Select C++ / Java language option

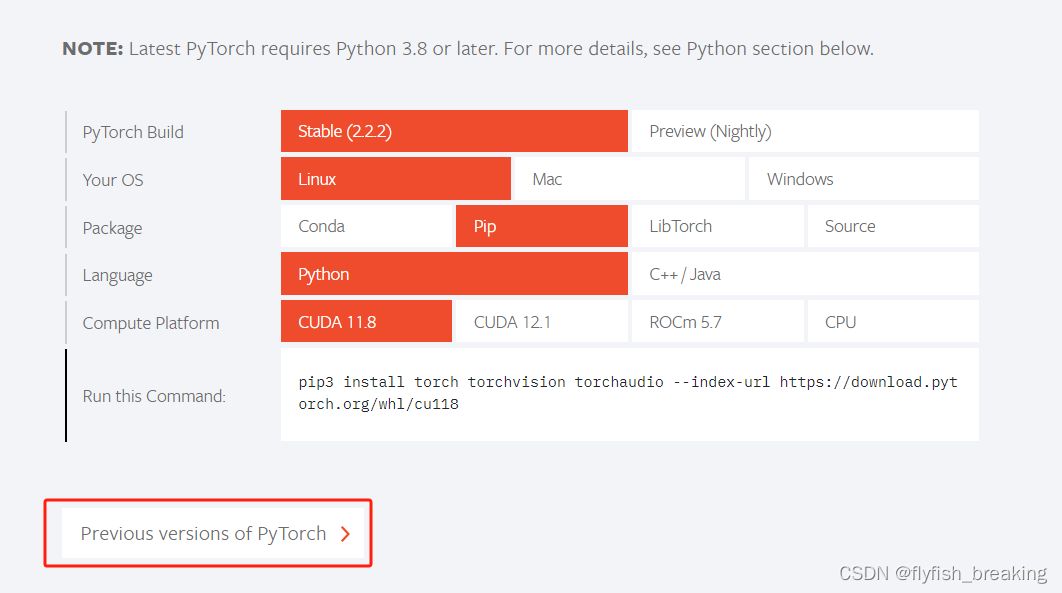click(804, 274)
